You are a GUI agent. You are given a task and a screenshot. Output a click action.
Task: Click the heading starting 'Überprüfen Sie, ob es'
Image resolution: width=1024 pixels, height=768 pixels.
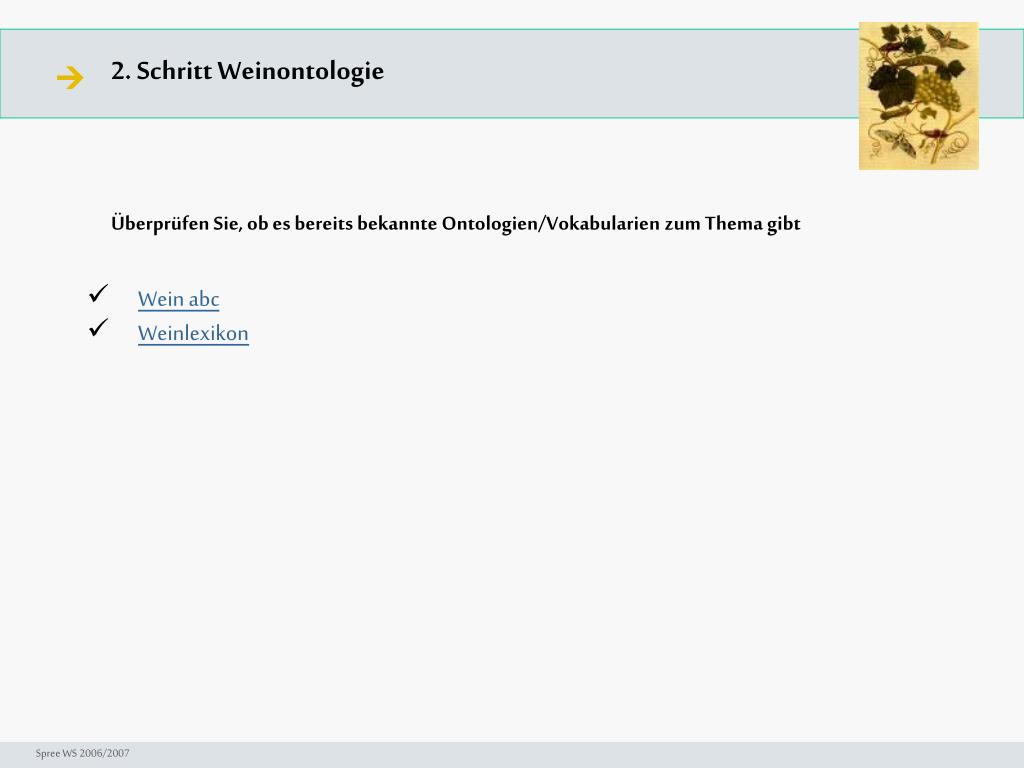click(x=456, y=224)
